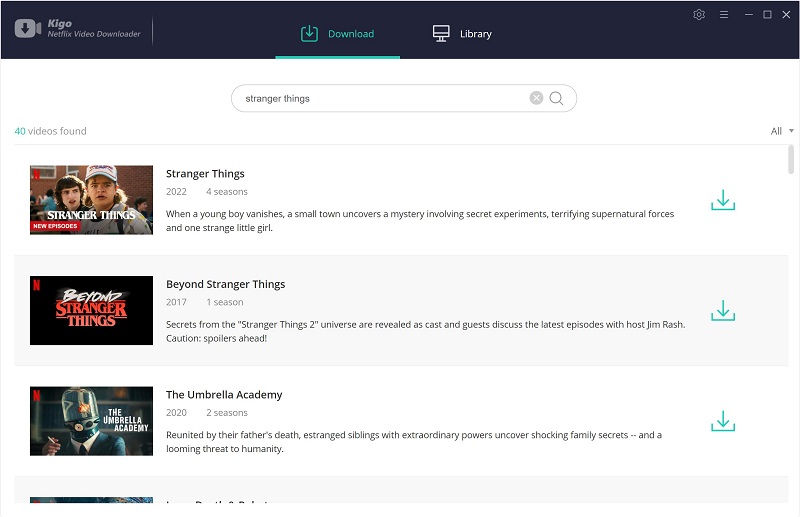This screenshot has width=800, height=517.
Task: Click the year '2017' for Beyond Stranger Things
Action: [176, 302]
